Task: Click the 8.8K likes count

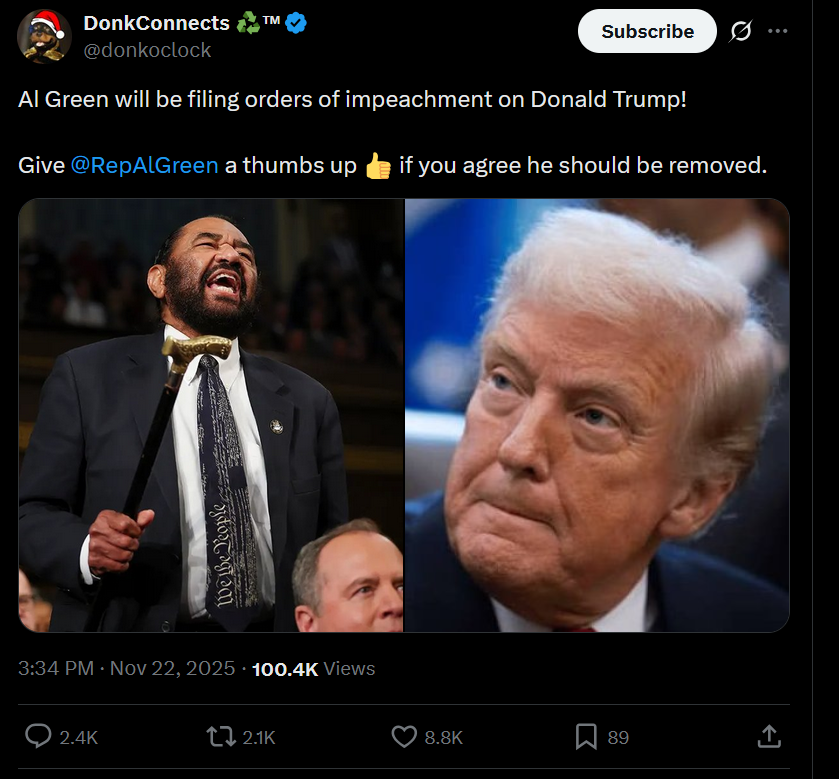Action: (444, 737)
